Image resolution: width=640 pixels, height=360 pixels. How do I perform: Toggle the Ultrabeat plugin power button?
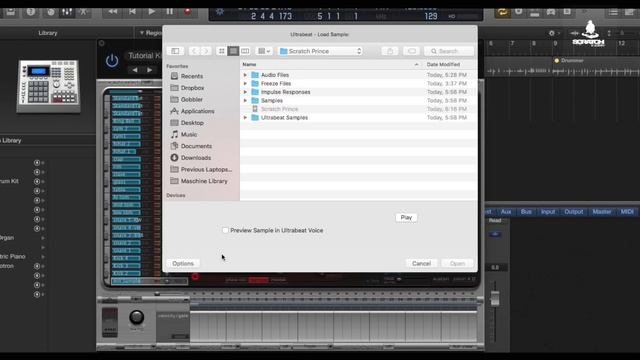pyautogui.click(x=112, y=61)
